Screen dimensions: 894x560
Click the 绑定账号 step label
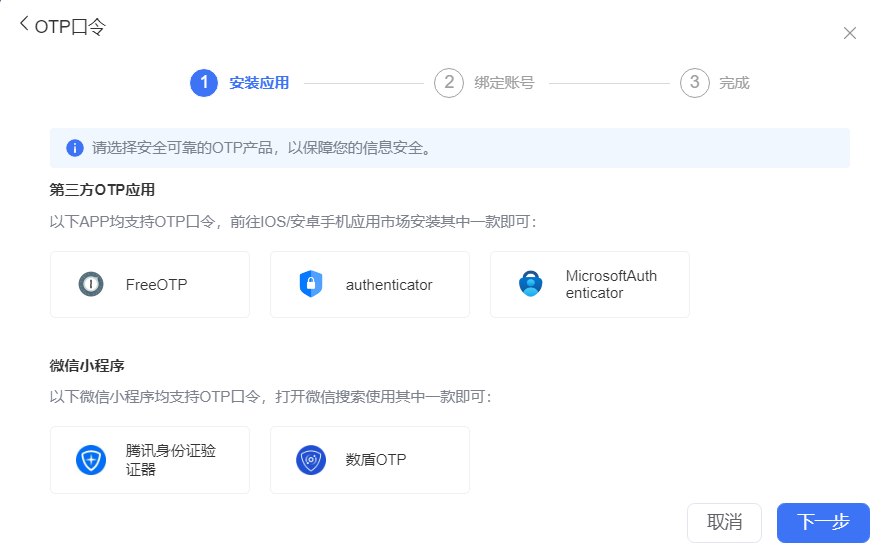pos(504,83)
